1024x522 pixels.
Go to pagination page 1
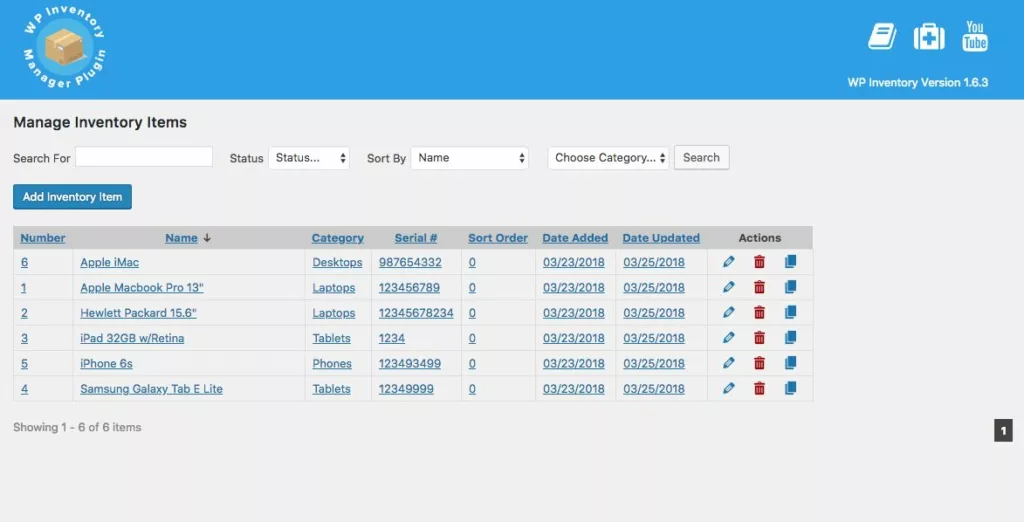click(1004, 431)
